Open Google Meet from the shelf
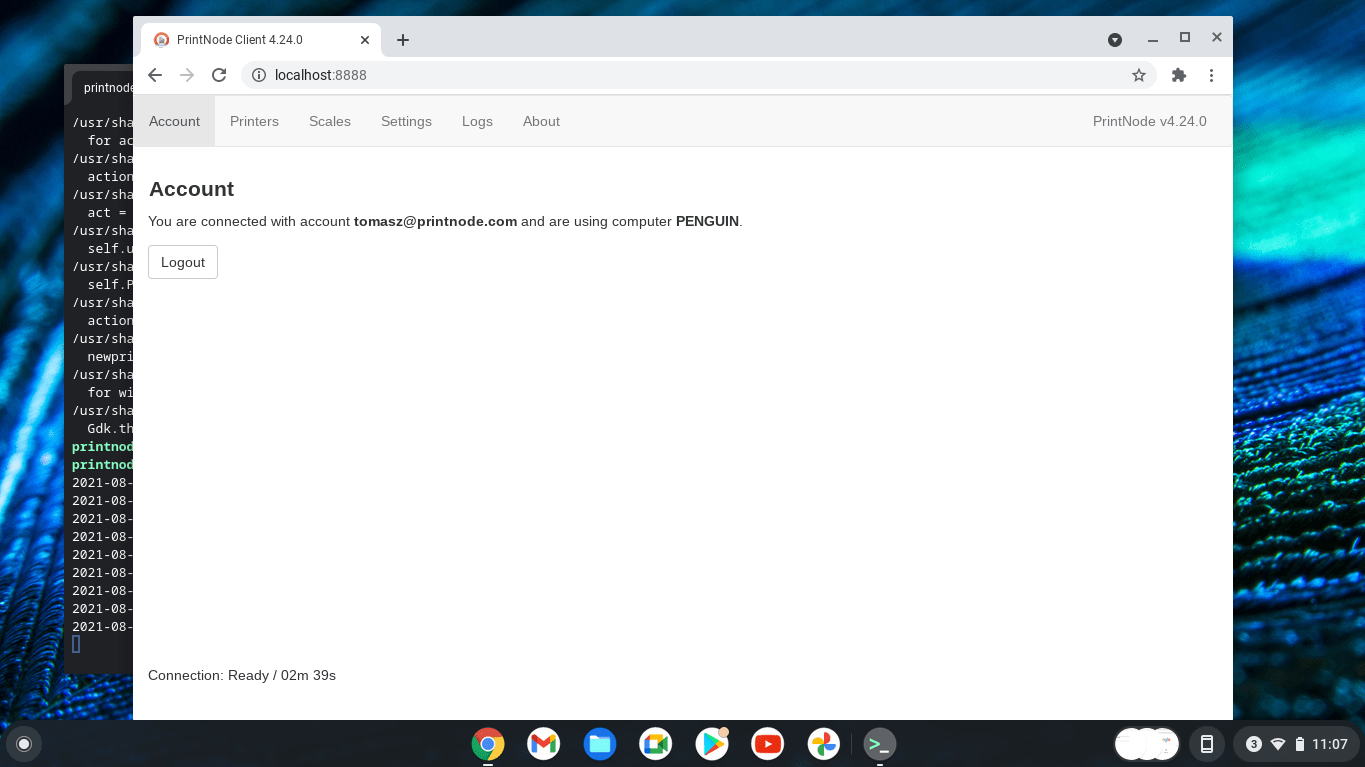 656,743
